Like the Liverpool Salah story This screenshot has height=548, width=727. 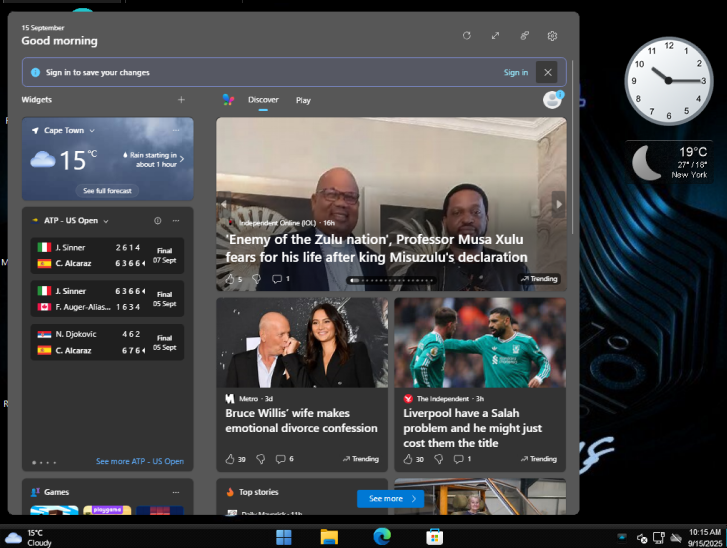[408, 459]
